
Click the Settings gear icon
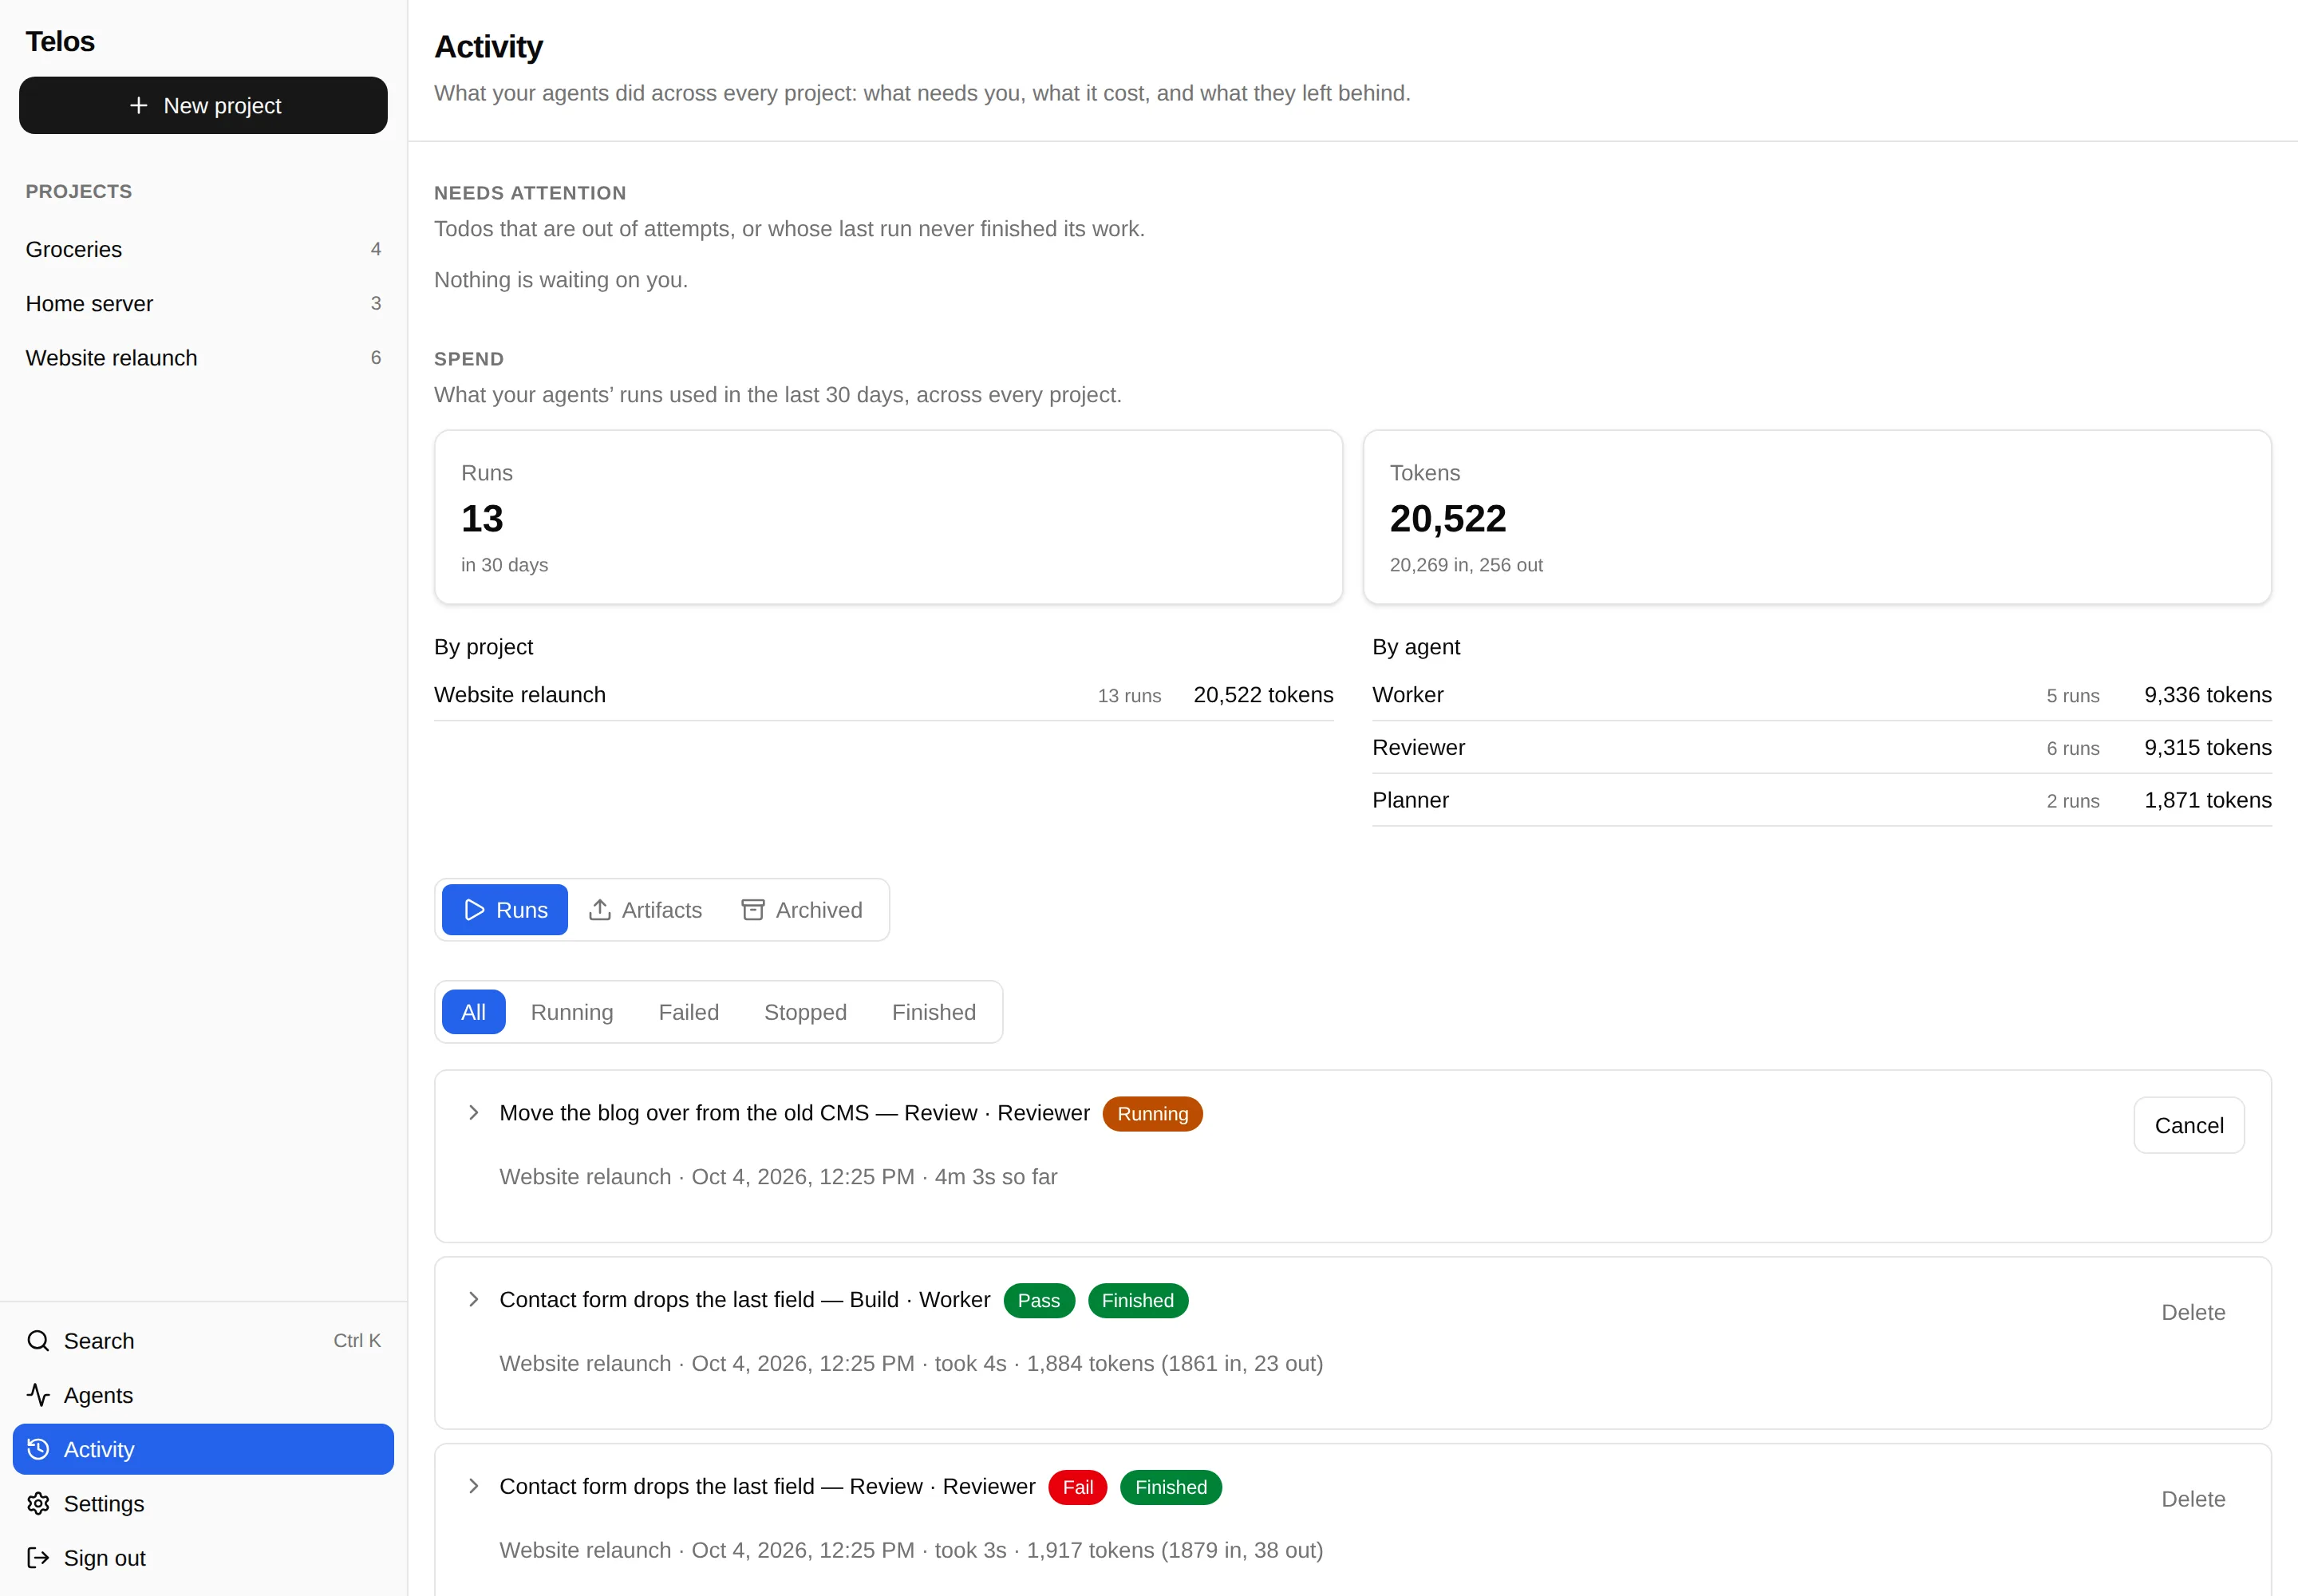point(38,1504)
